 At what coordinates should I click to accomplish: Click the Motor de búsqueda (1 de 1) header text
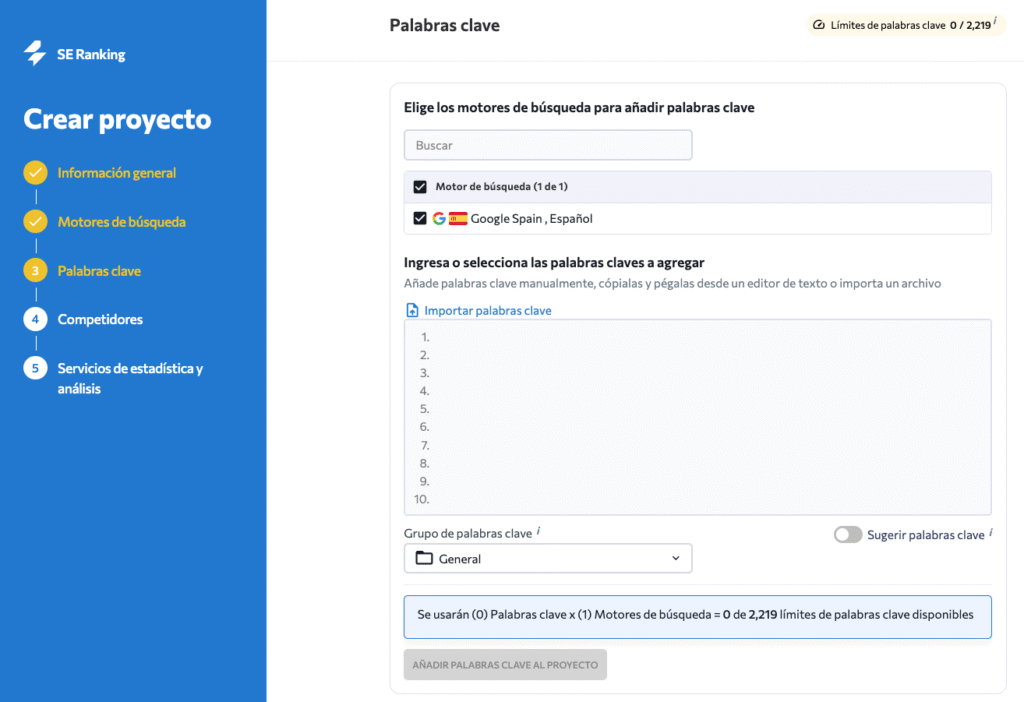(502, 187)
